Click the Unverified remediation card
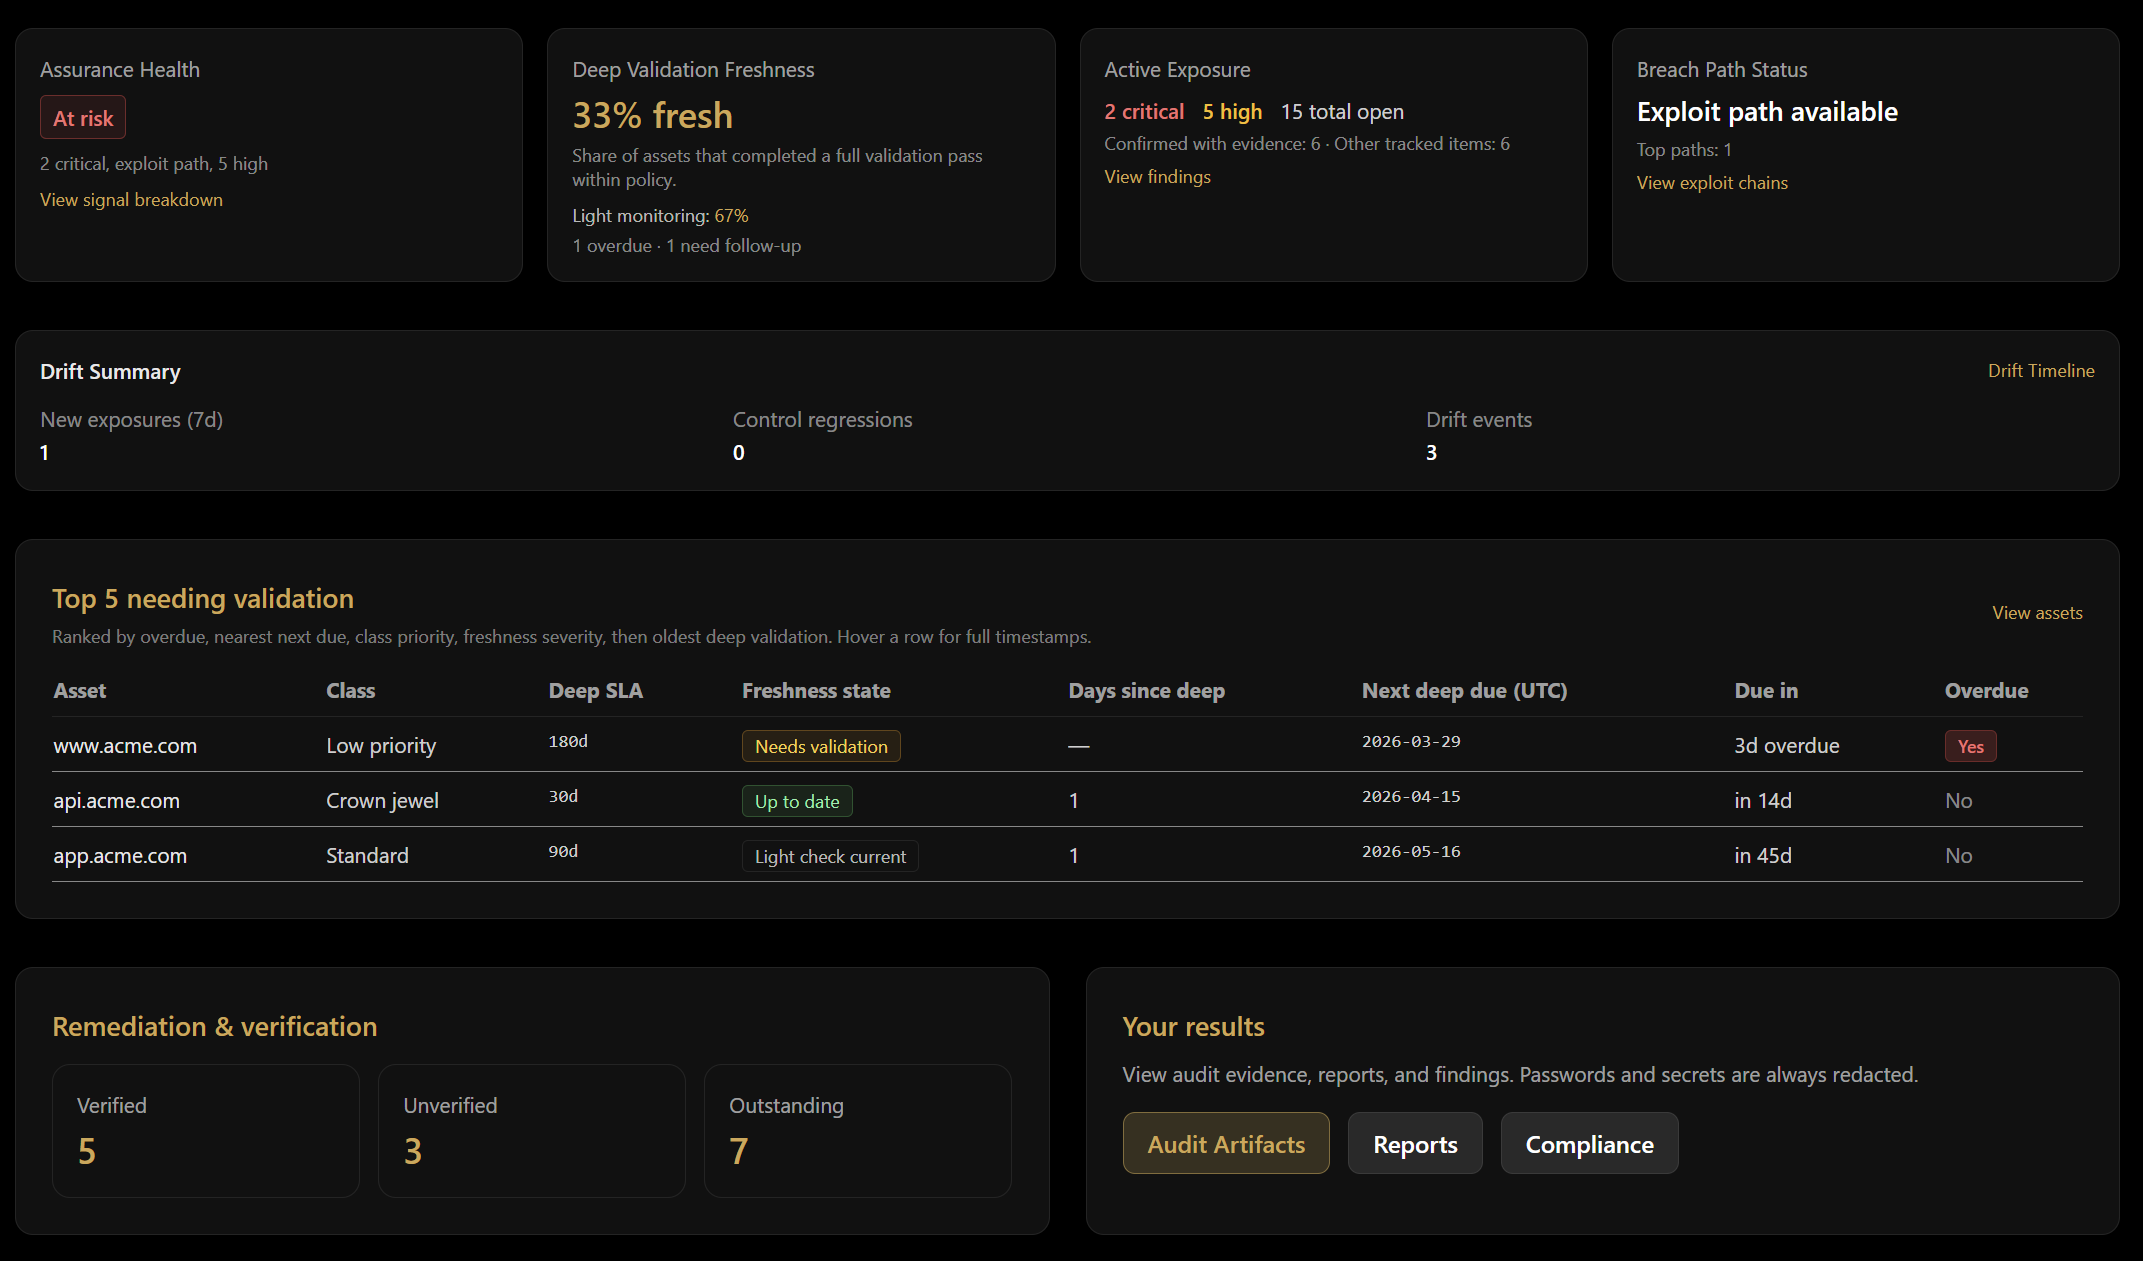This screenshot has height=1261, width=2143. 532,1131
